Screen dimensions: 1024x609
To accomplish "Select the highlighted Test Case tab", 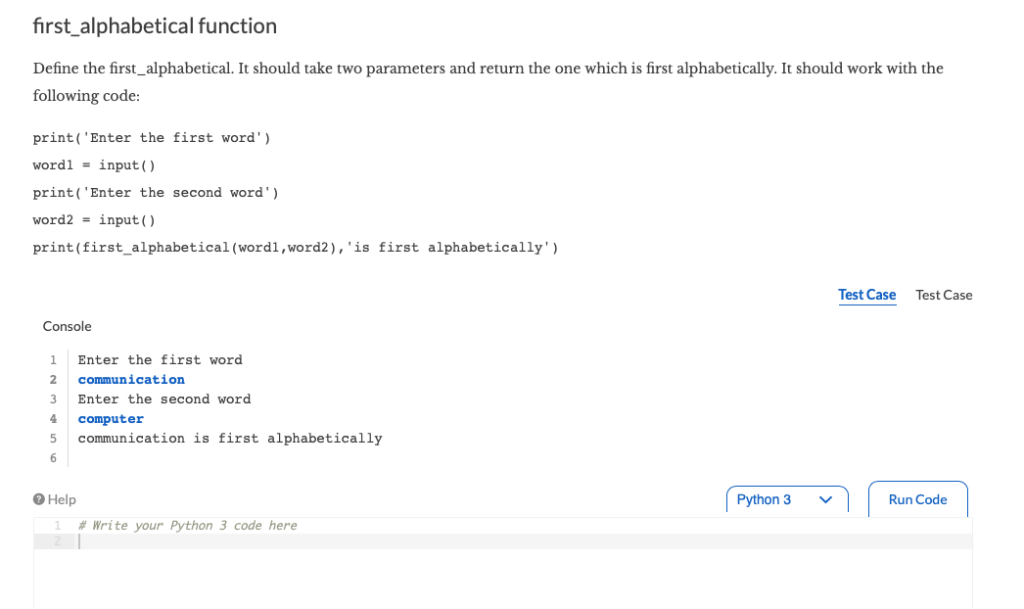I will pyautogui.click(x=866, y=294).
